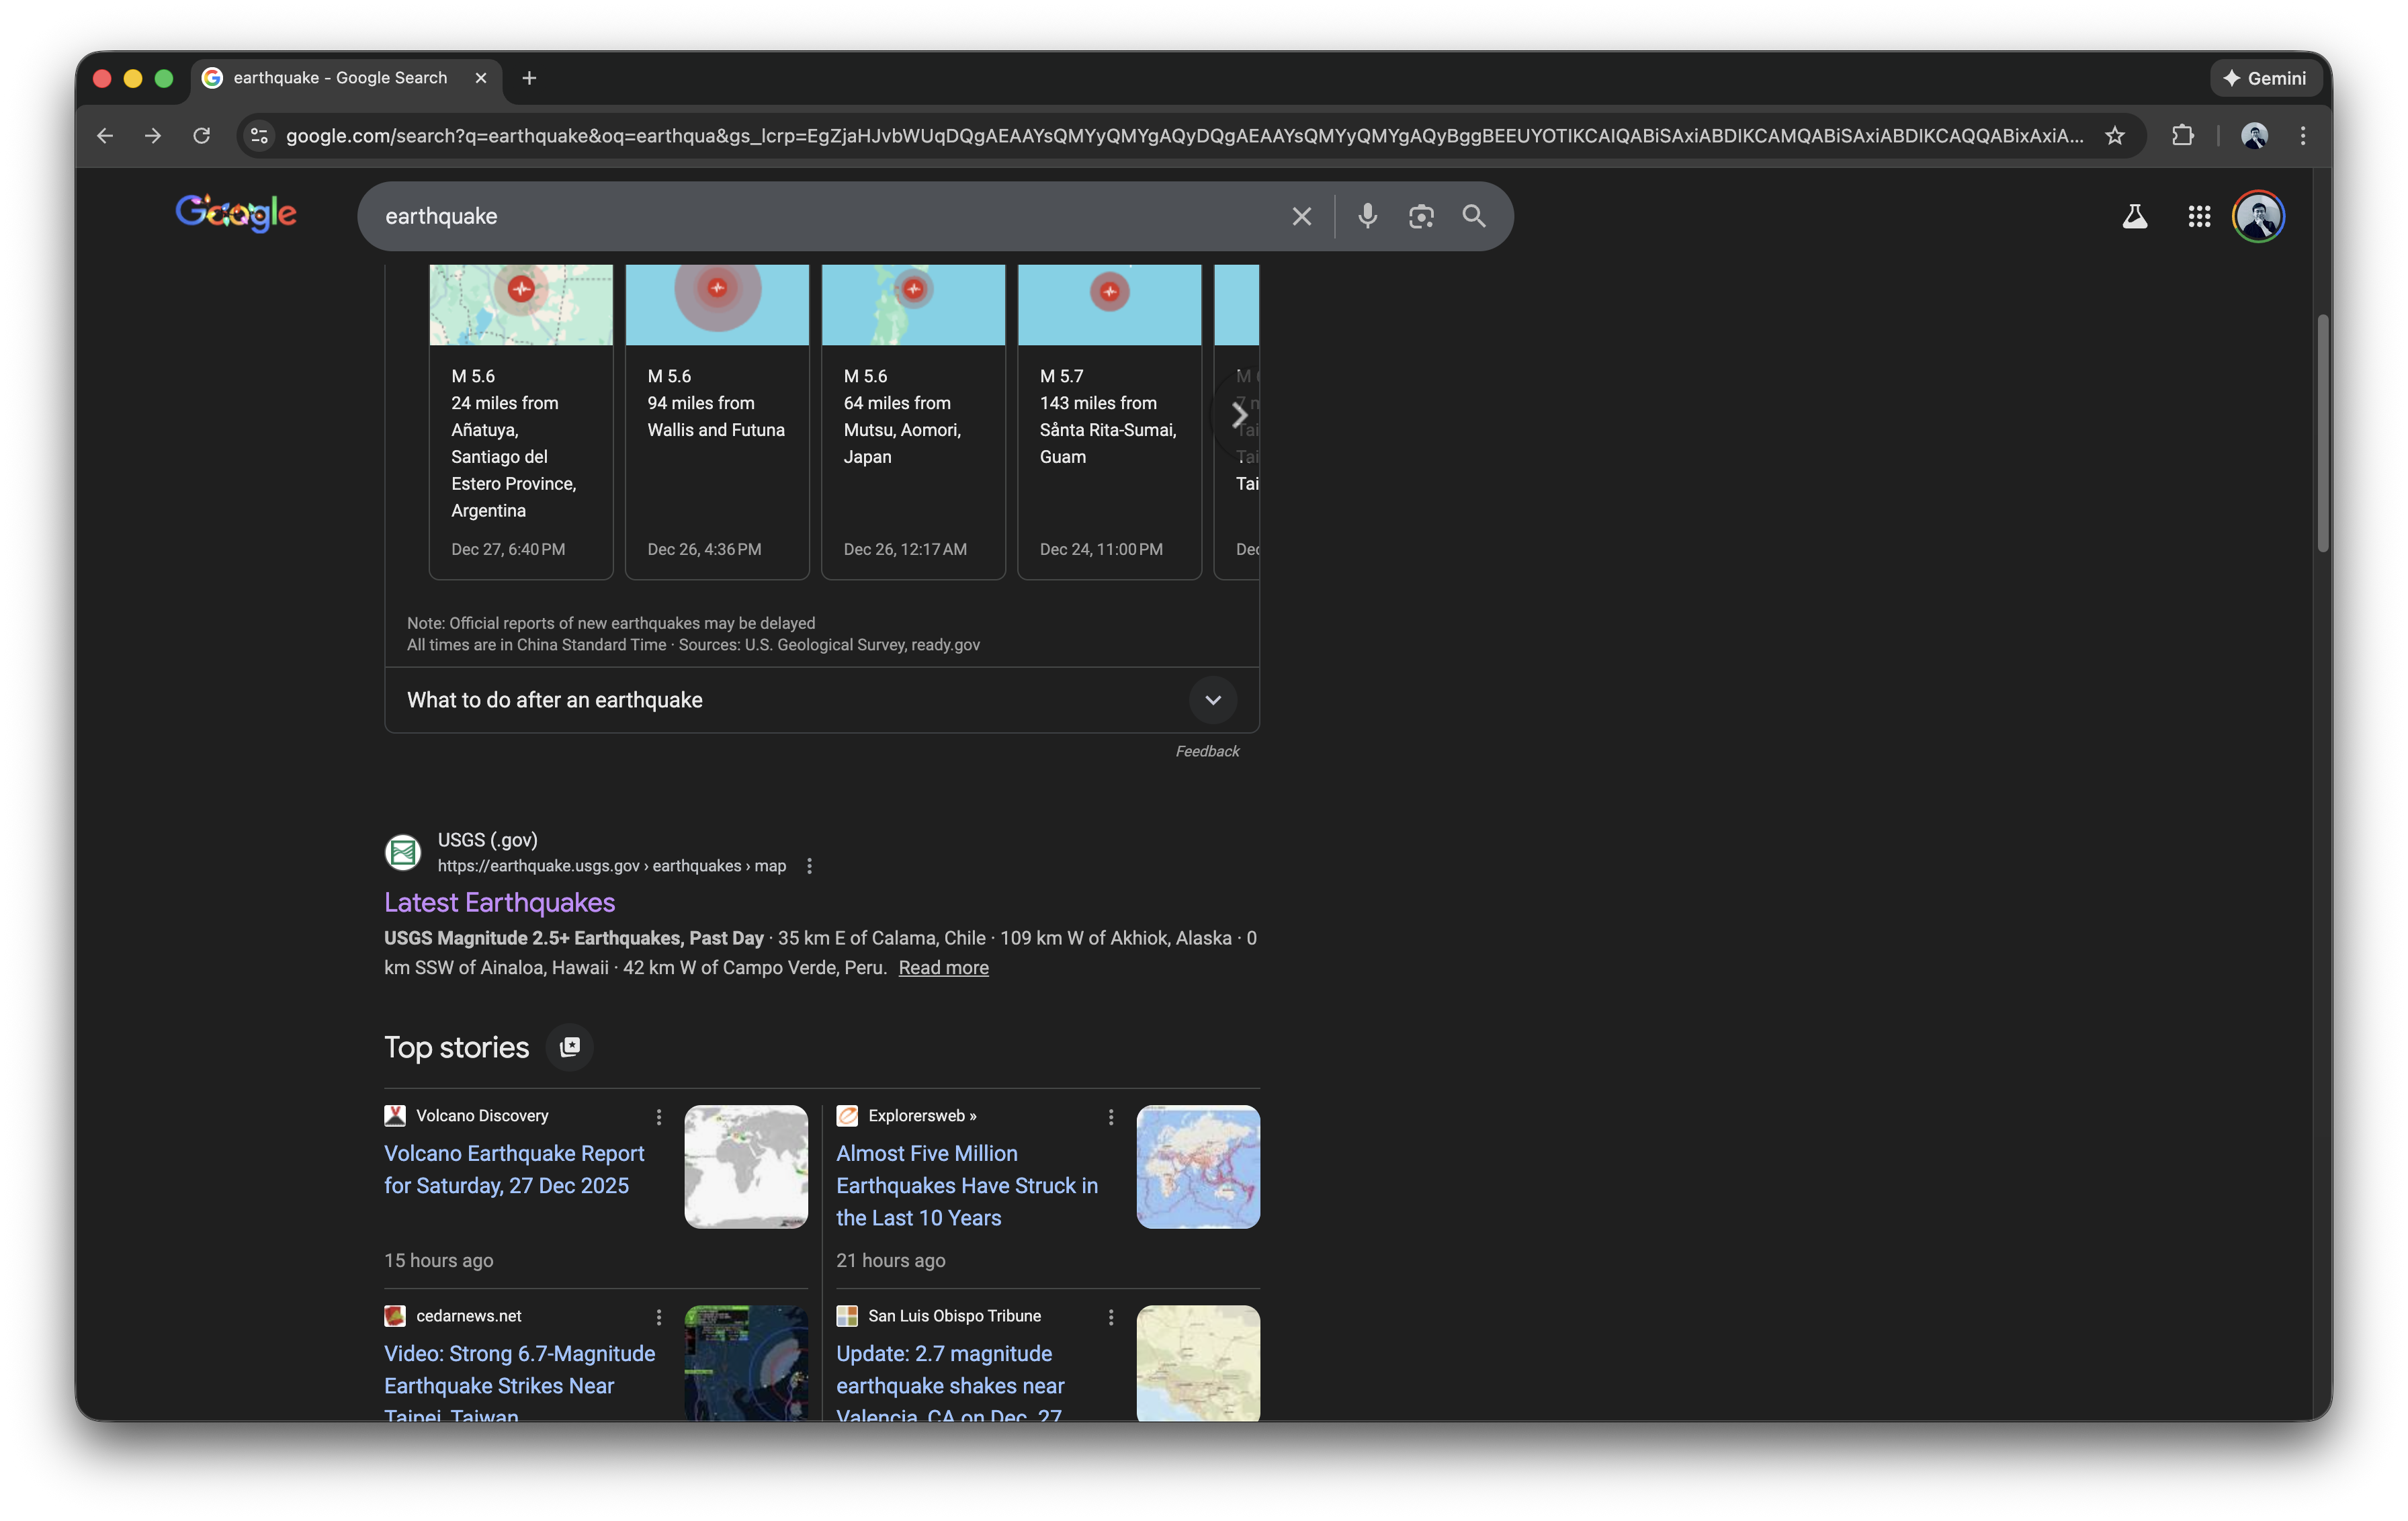This screenshot has width=2408, height=1521.
Task: Open a new browser tab
Action: point(529,78)
